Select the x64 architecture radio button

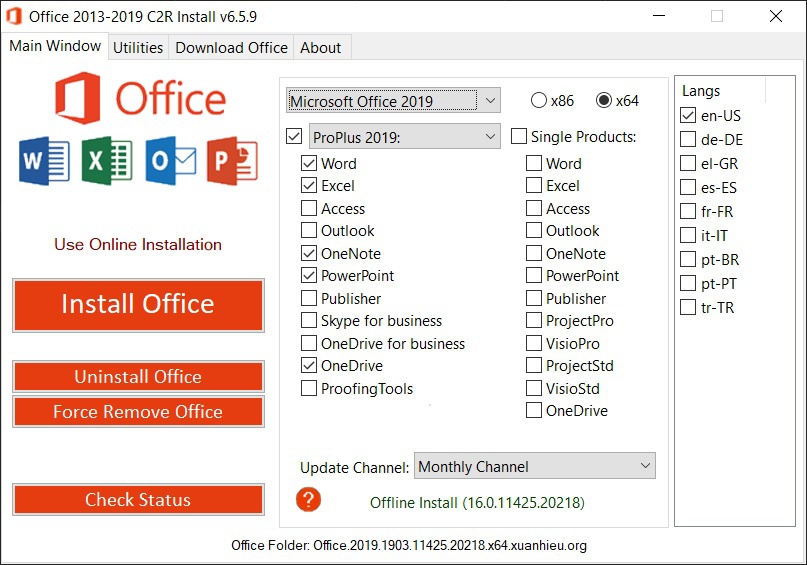603,100
